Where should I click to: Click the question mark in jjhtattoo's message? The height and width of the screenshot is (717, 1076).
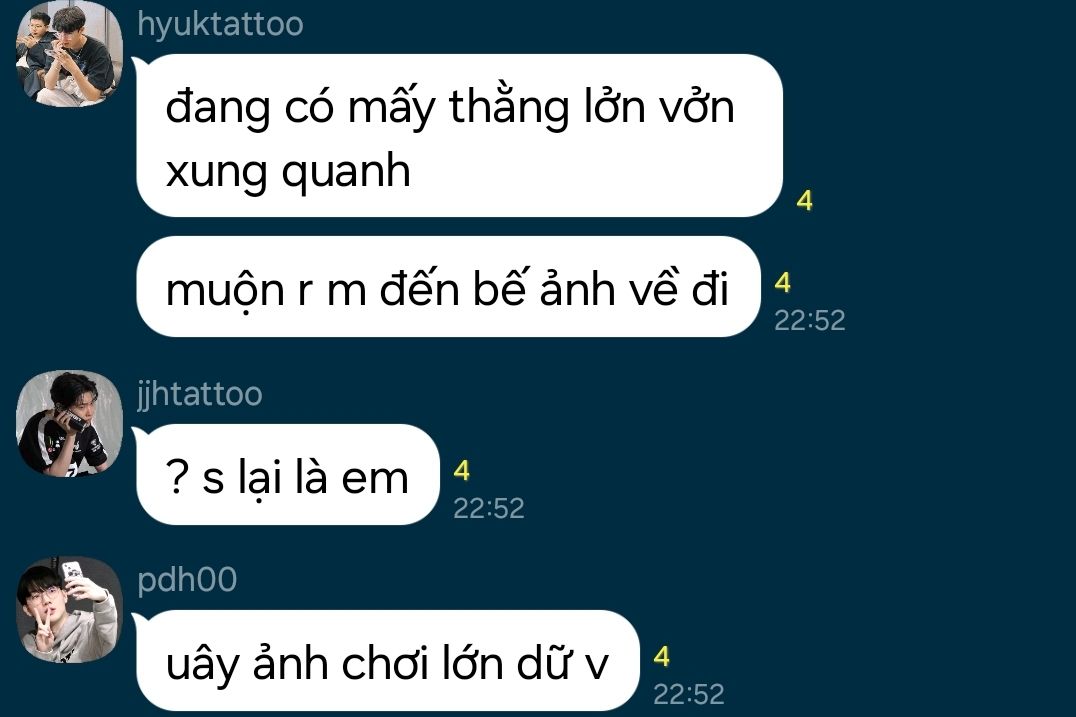coord(177,478)
